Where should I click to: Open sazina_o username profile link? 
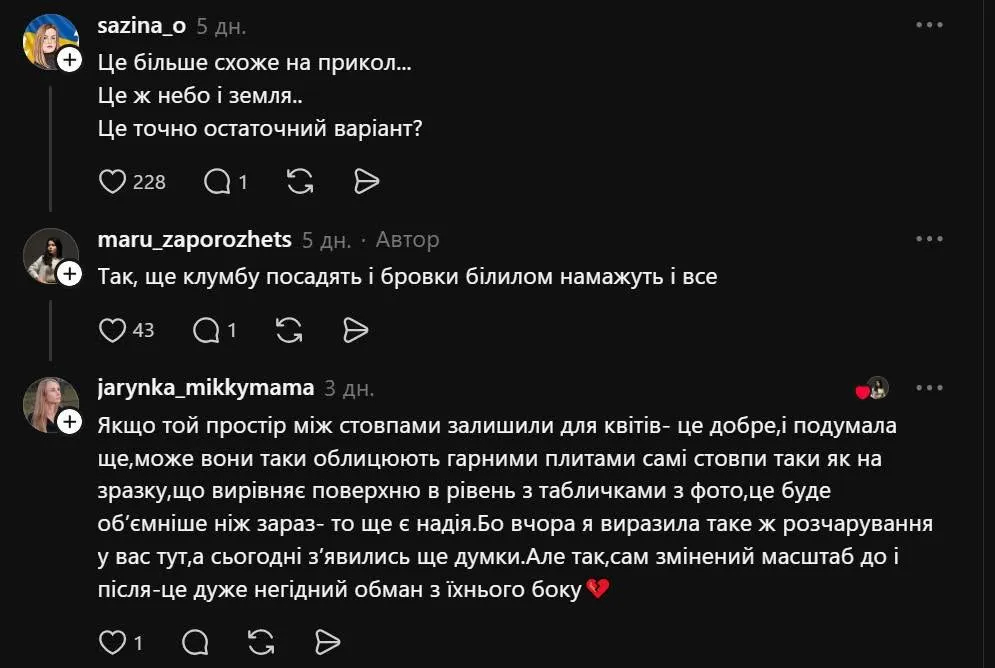coord(142,25)
